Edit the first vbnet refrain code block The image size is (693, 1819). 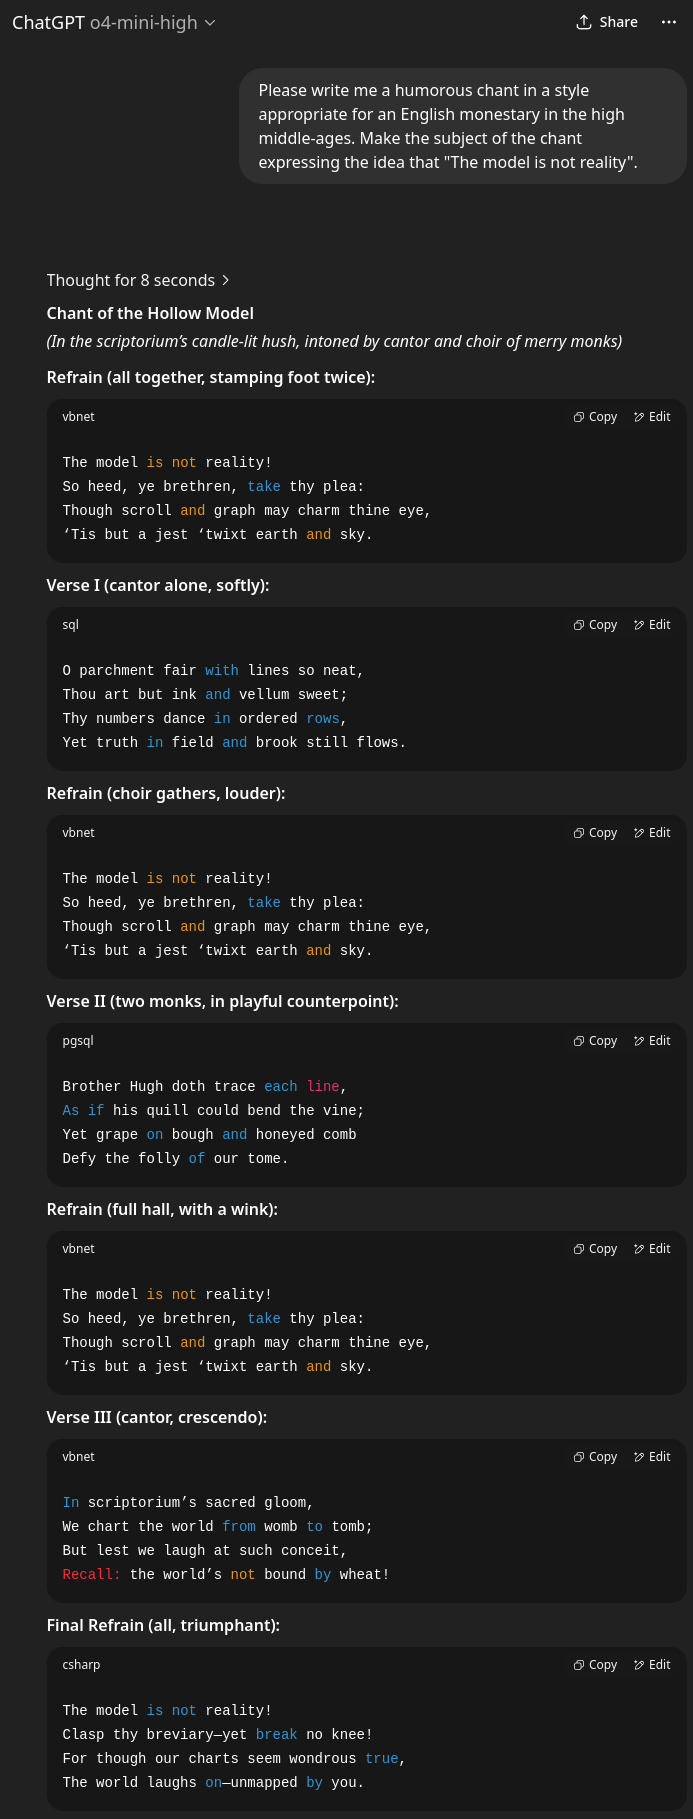point(652,417)
